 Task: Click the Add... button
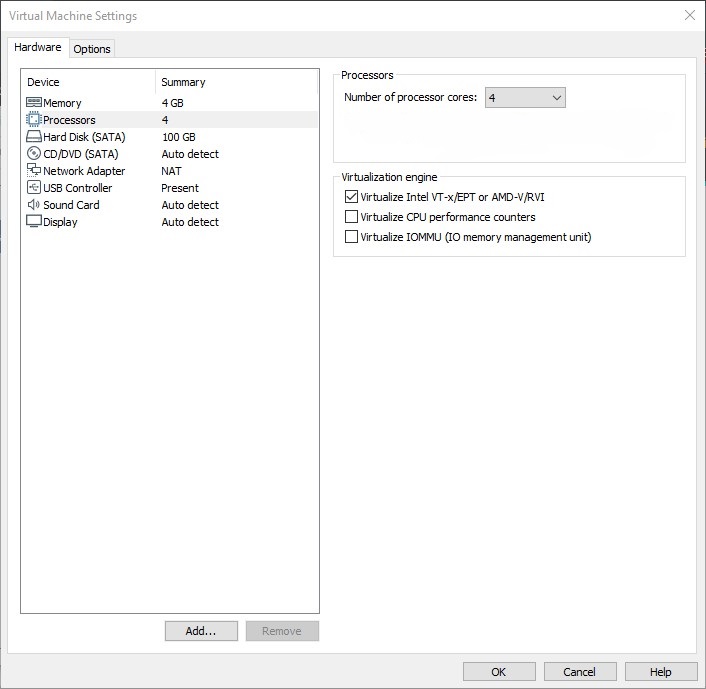[x=201, y=631]
